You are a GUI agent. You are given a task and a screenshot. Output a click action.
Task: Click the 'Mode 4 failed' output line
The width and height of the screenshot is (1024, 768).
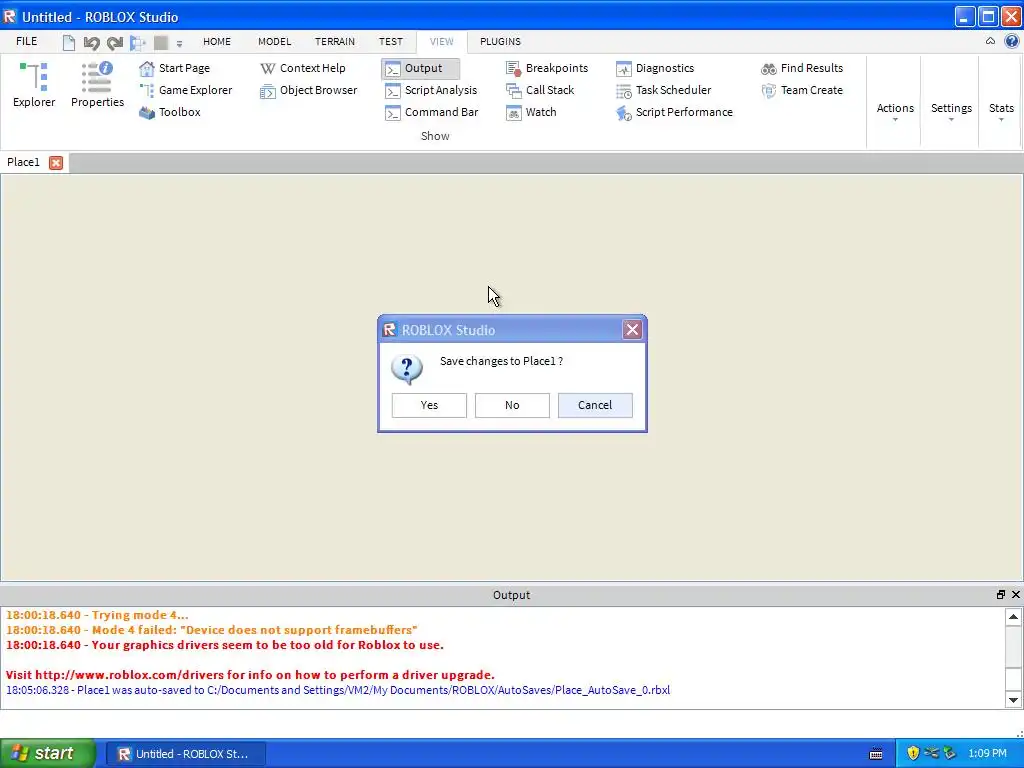(212, 630)
